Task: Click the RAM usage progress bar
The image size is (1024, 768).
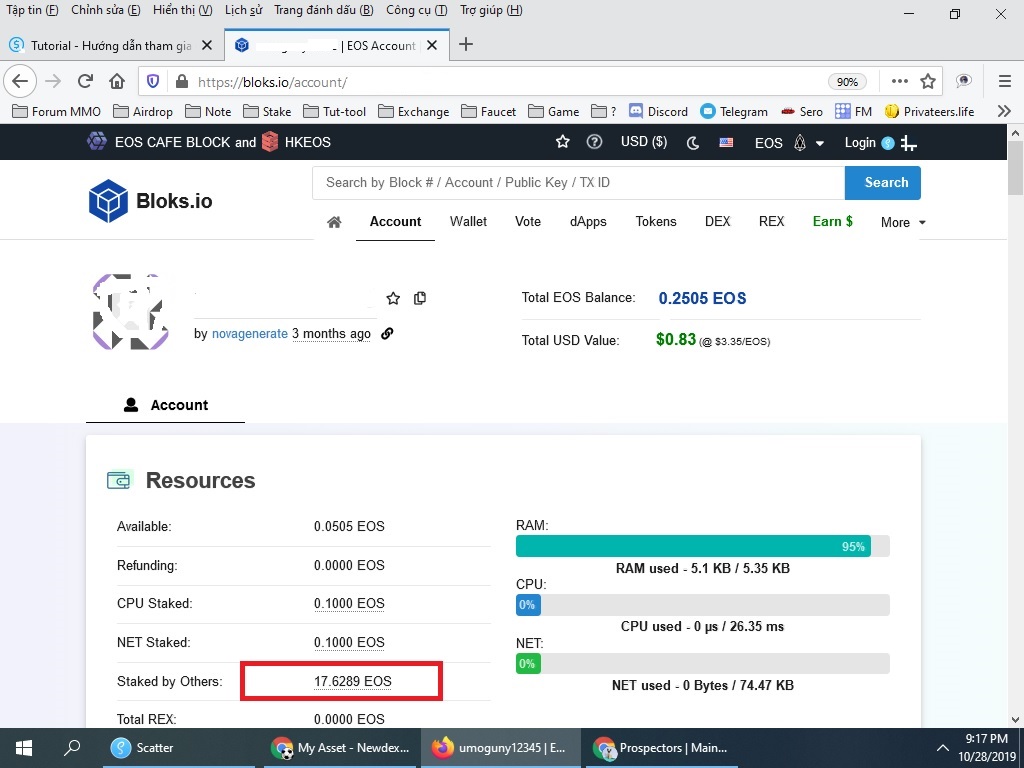Action: click(702, 546)
